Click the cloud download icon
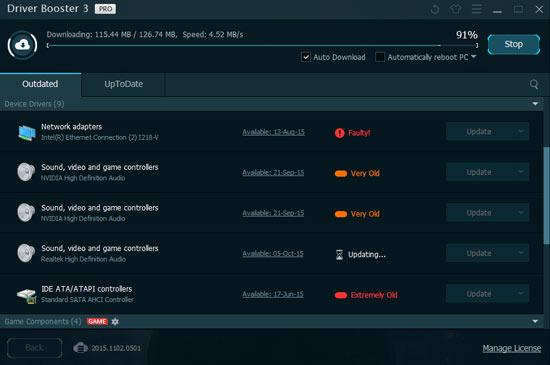 pos(22,45)
